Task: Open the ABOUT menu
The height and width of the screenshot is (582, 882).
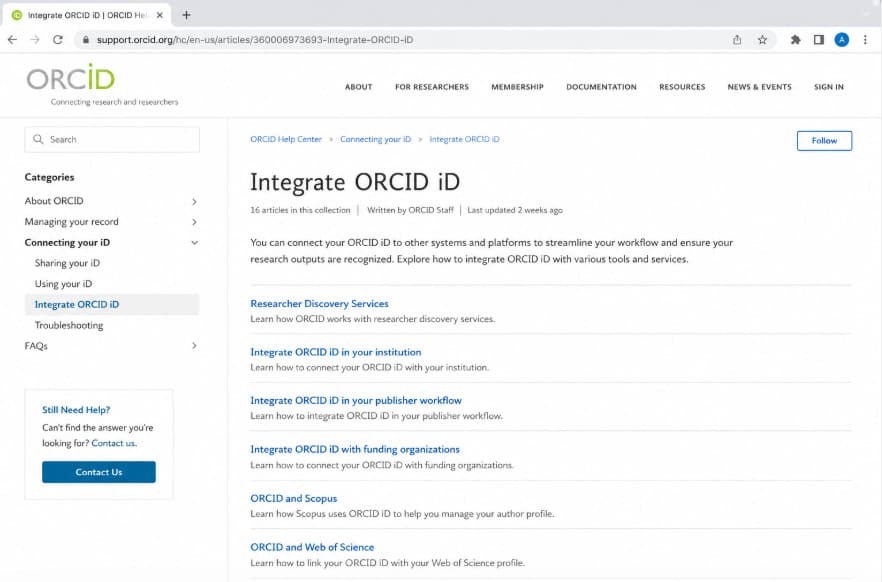Action: pos(358,87)
